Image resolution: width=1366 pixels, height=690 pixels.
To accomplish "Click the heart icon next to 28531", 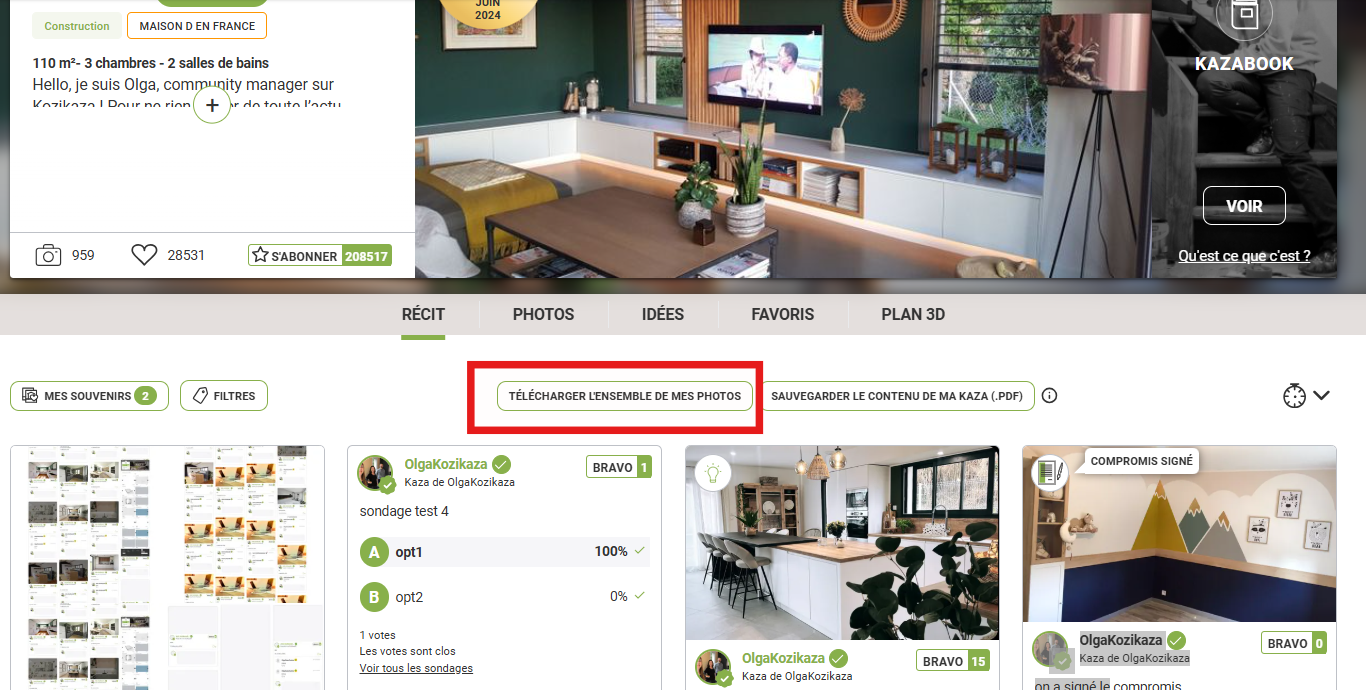I will click(x=144, y=255).
